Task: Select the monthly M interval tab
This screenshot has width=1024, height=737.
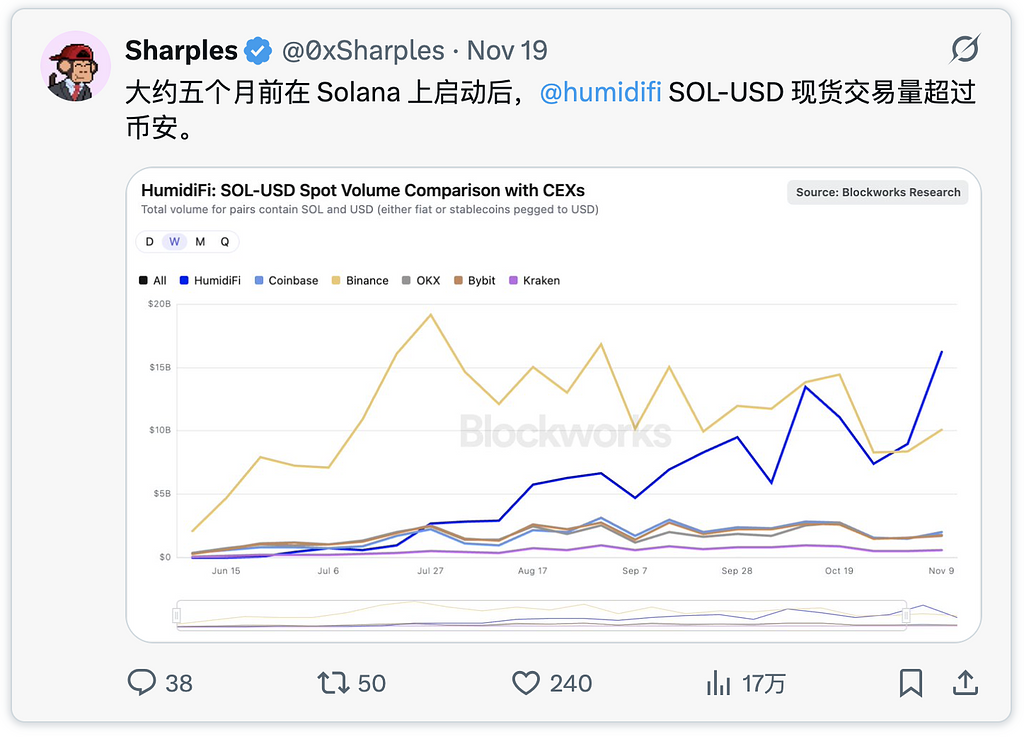Action: 200,242
